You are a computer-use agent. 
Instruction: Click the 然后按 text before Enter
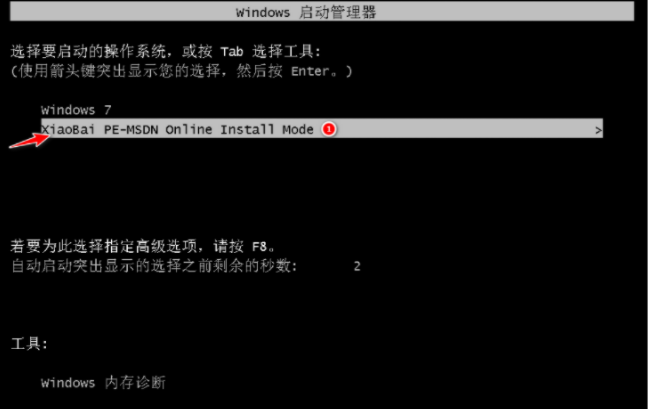coord(260,71)
